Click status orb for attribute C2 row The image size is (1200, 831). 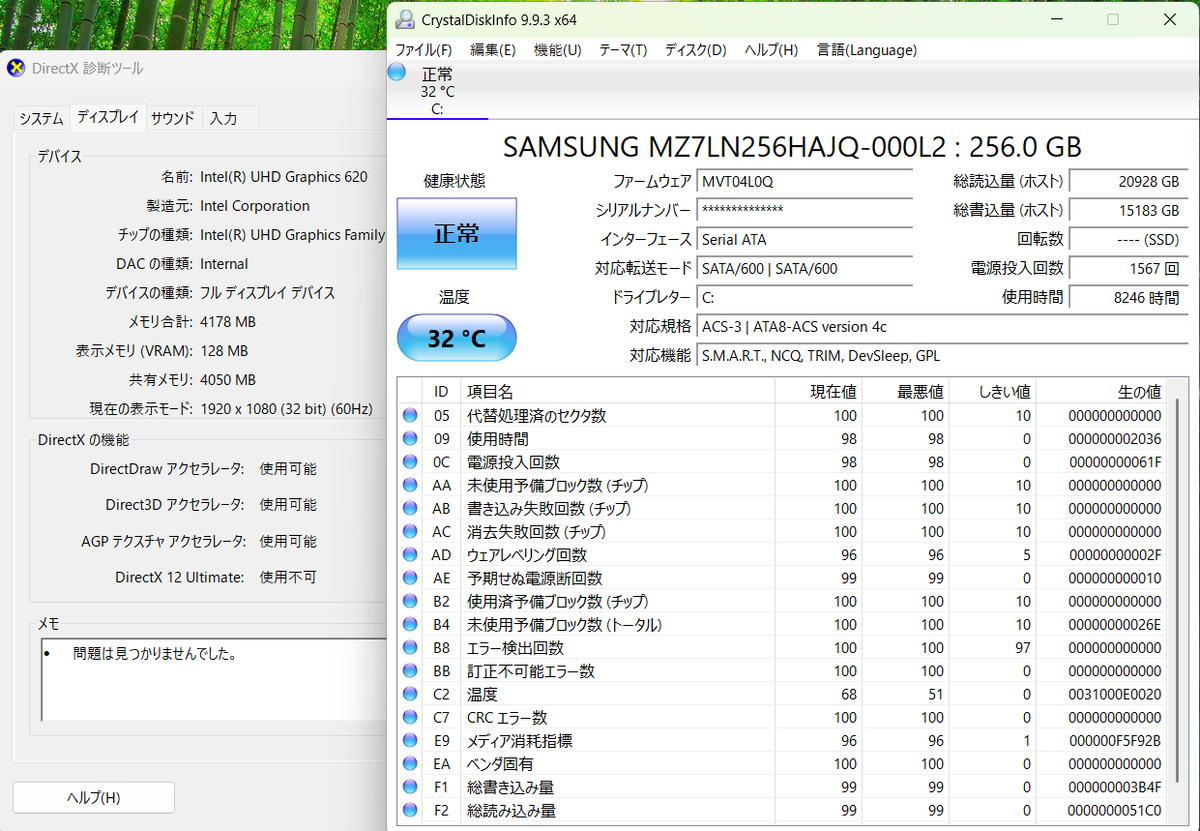[410, 694]
